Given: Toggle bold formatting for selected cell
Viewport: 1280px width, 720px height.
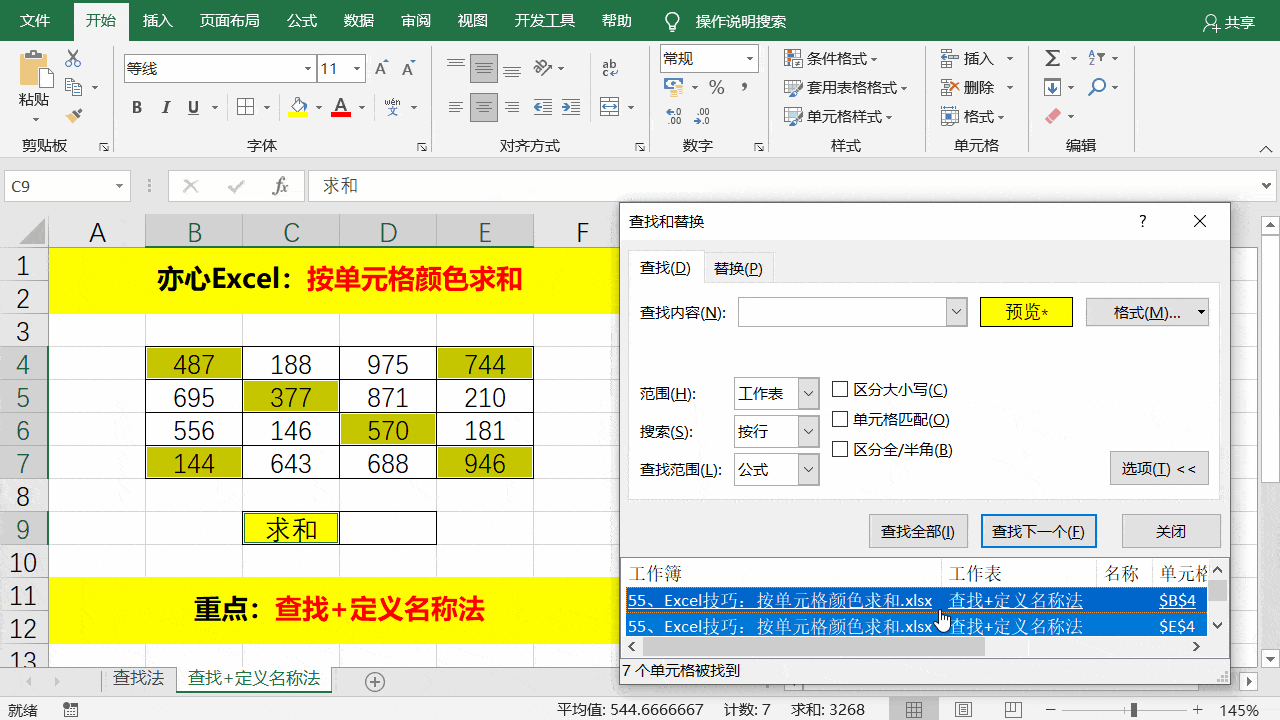Looking at the screenshot, I should click(x=137, y=107).
